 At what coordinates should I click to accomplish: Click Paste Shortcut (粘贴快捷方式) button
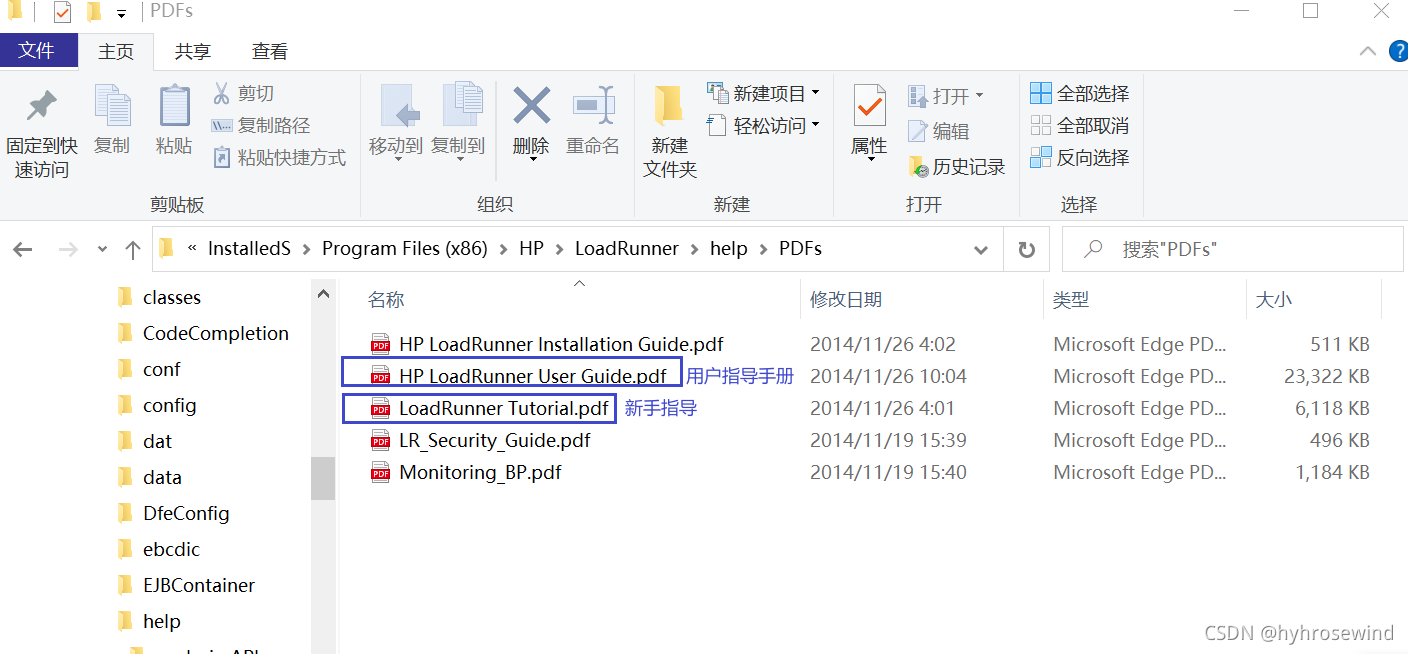279,157
